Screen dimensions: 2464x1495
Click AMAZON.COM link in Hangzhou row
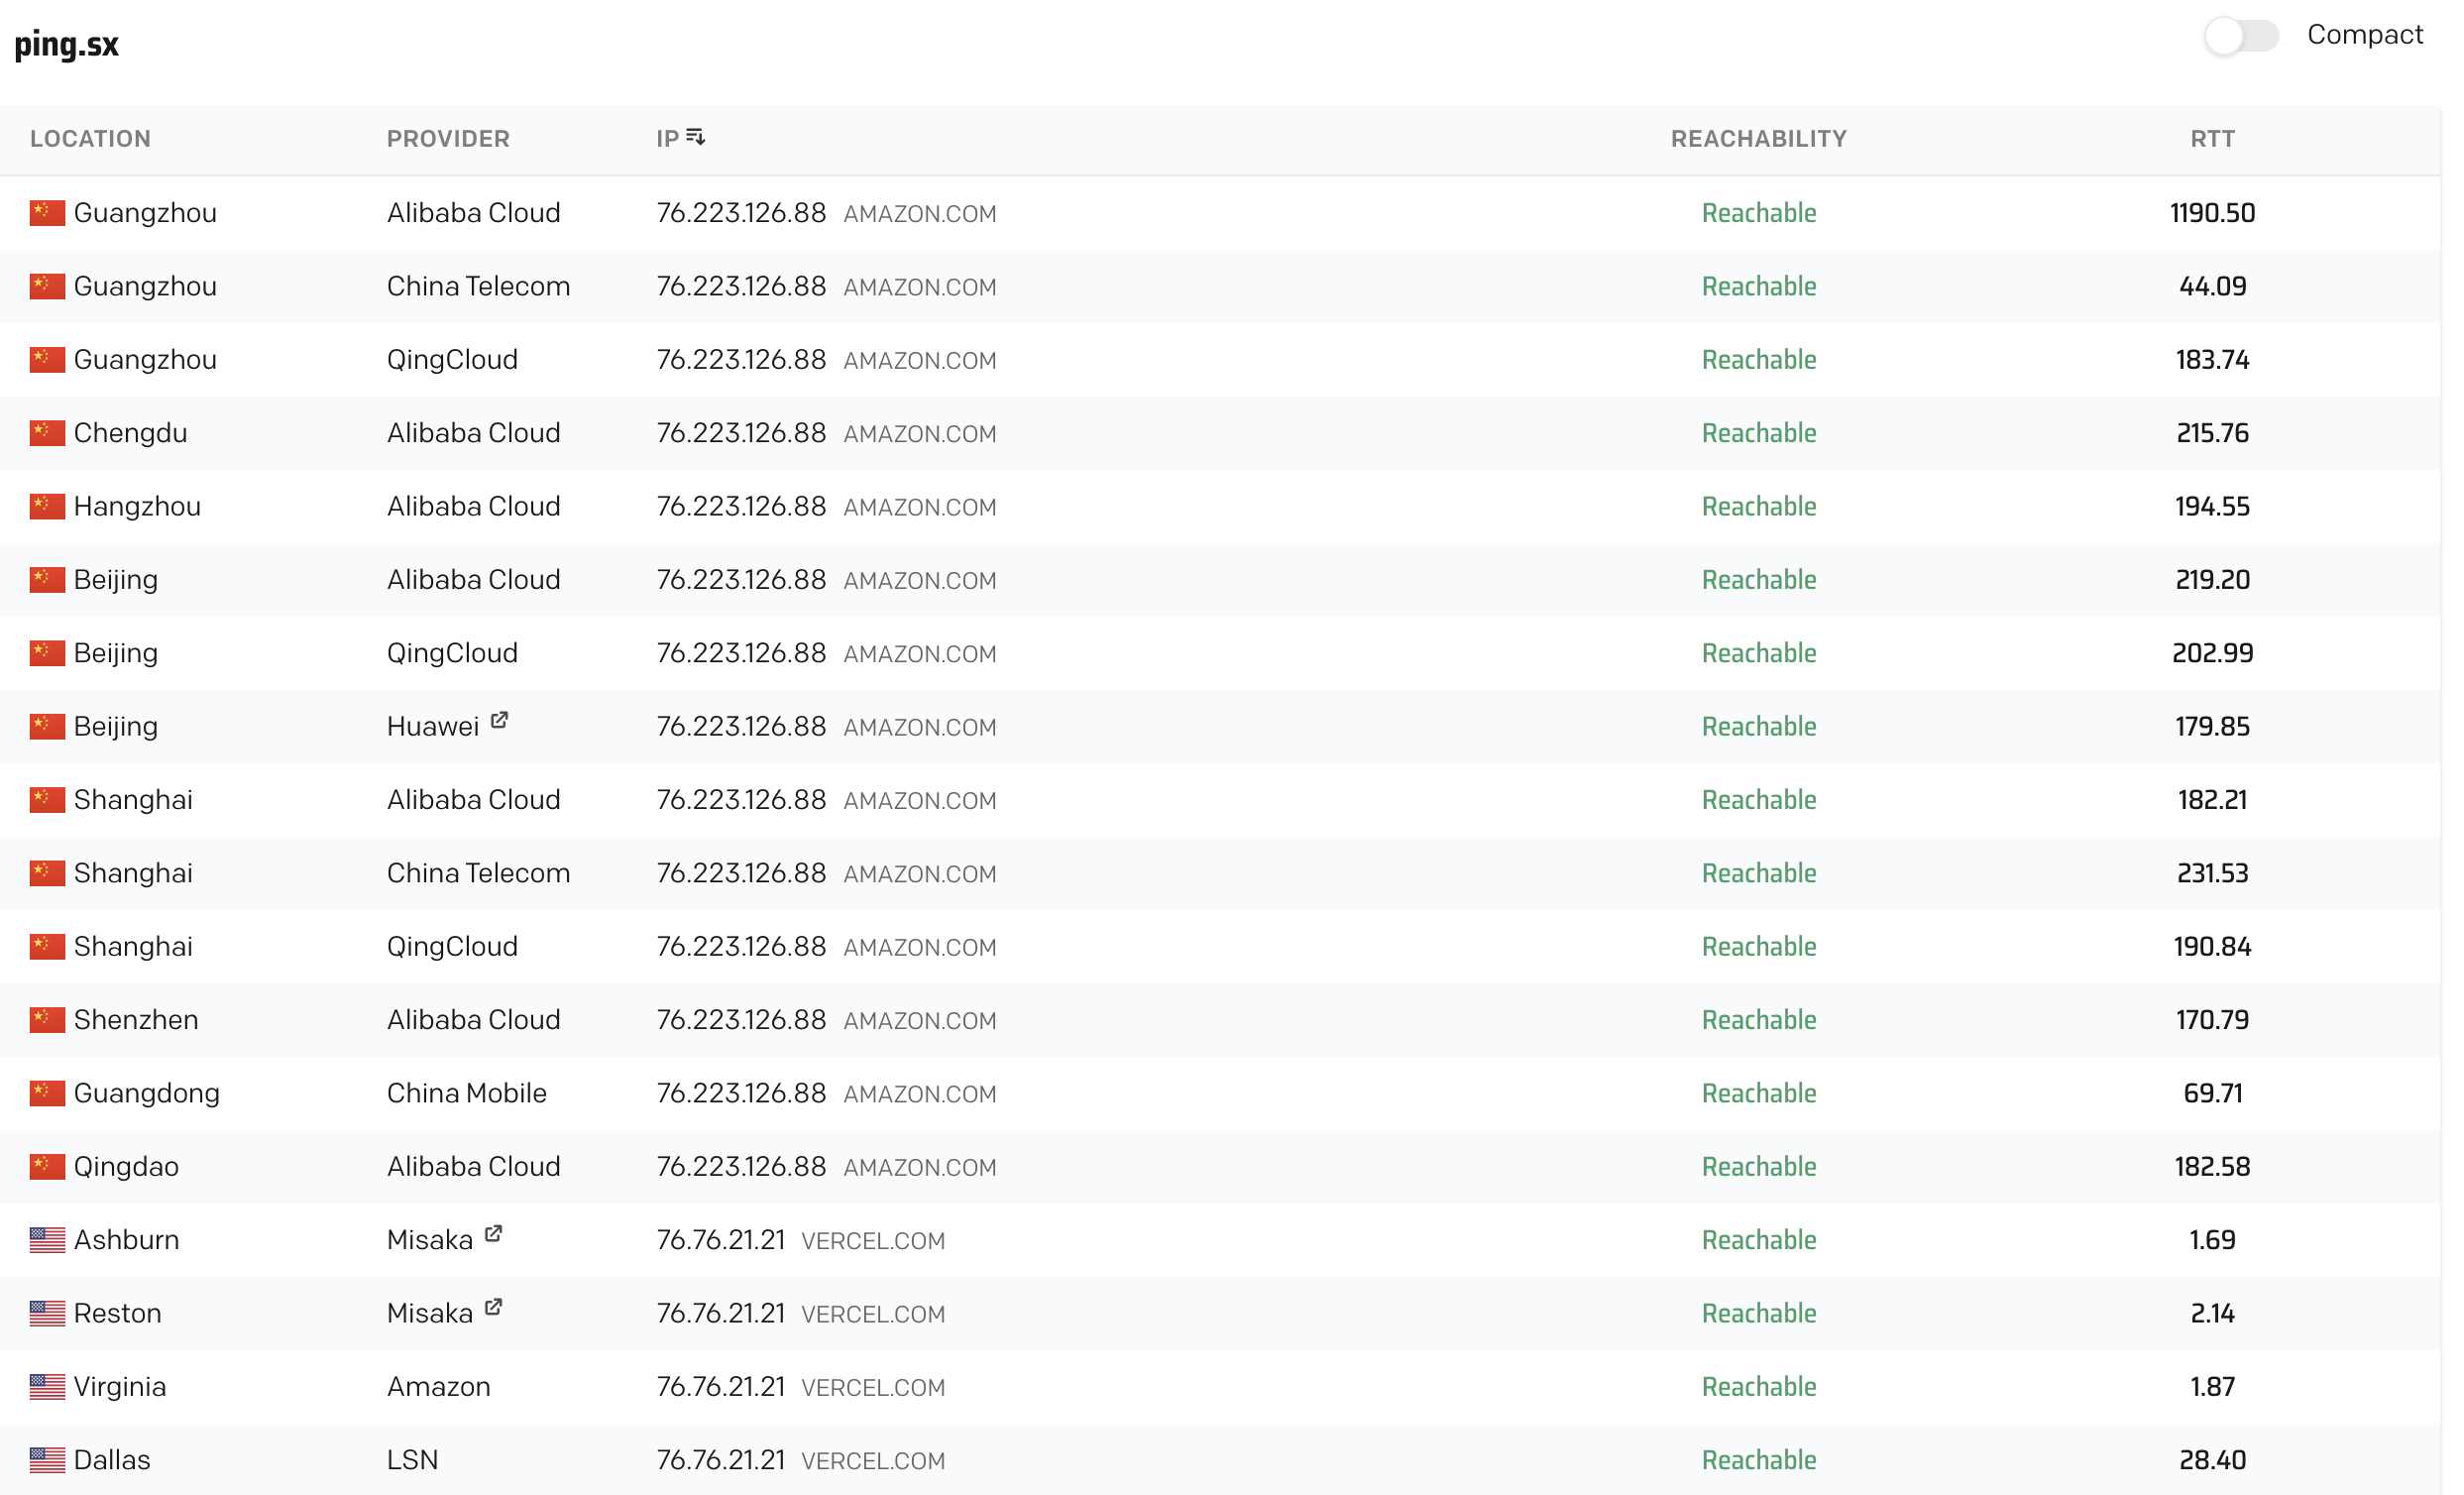pyautogui.click(x=919, y=508)
